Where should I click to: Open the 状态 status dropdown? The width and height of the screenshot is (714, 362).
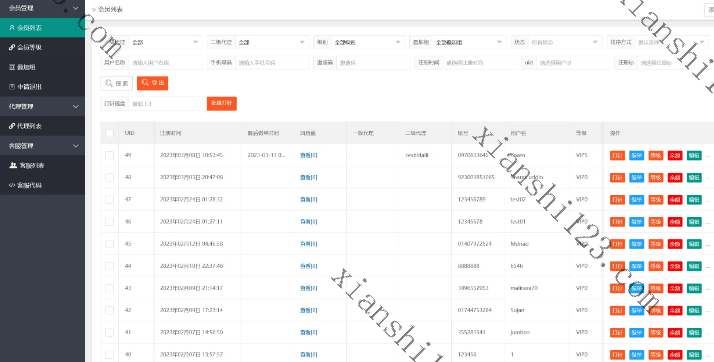click(x=565, y=42)
